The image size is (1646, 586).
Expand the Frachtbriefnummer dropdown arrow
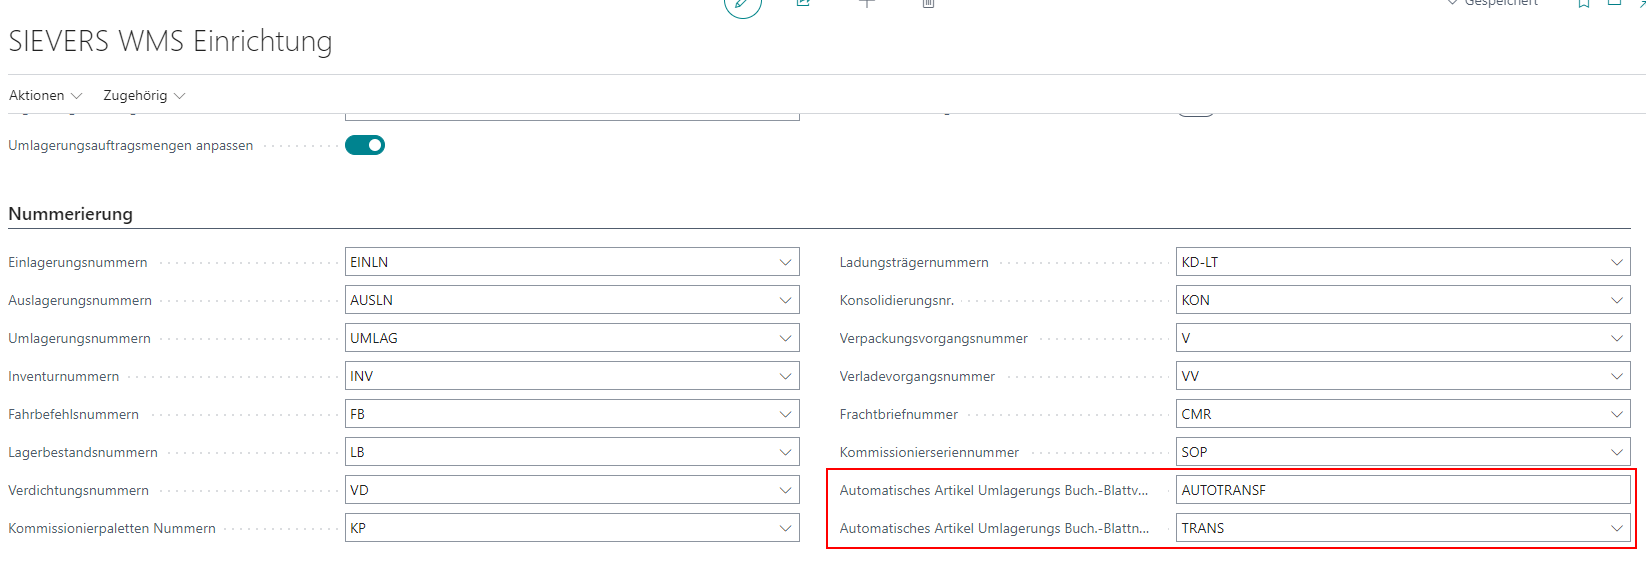(x=1616, y=414)
